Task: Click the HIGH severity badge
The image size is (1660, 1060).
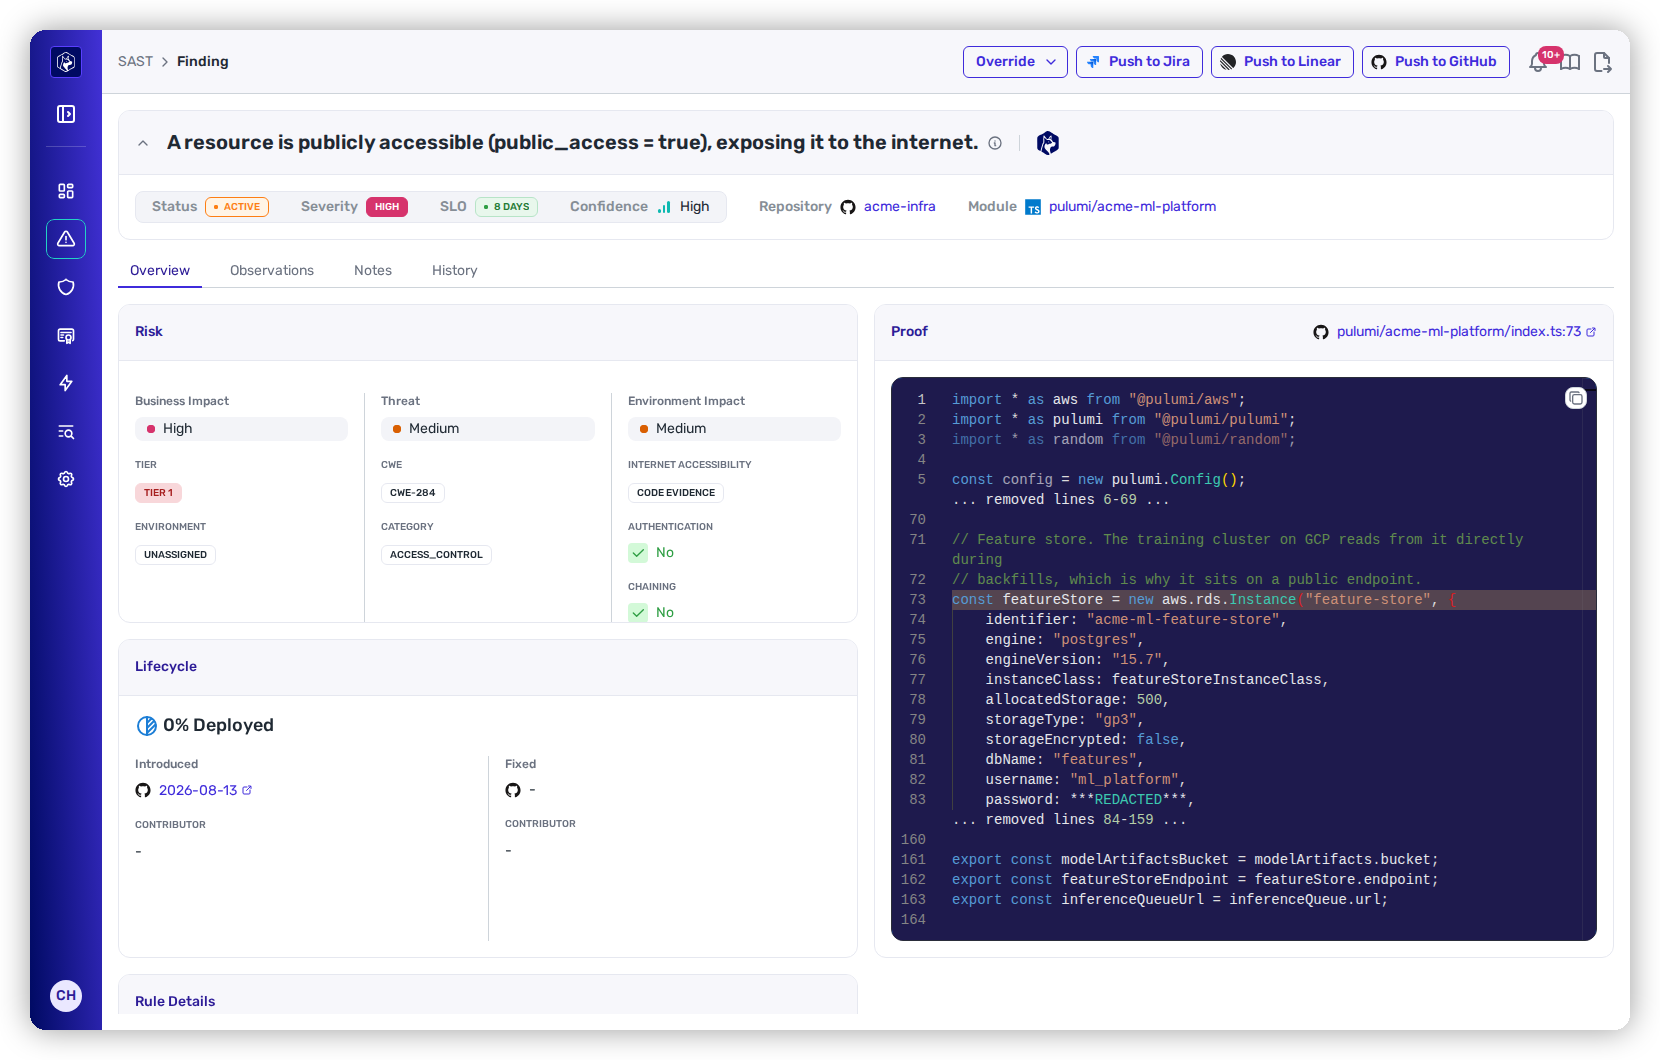Action: [x=387, y=207]
